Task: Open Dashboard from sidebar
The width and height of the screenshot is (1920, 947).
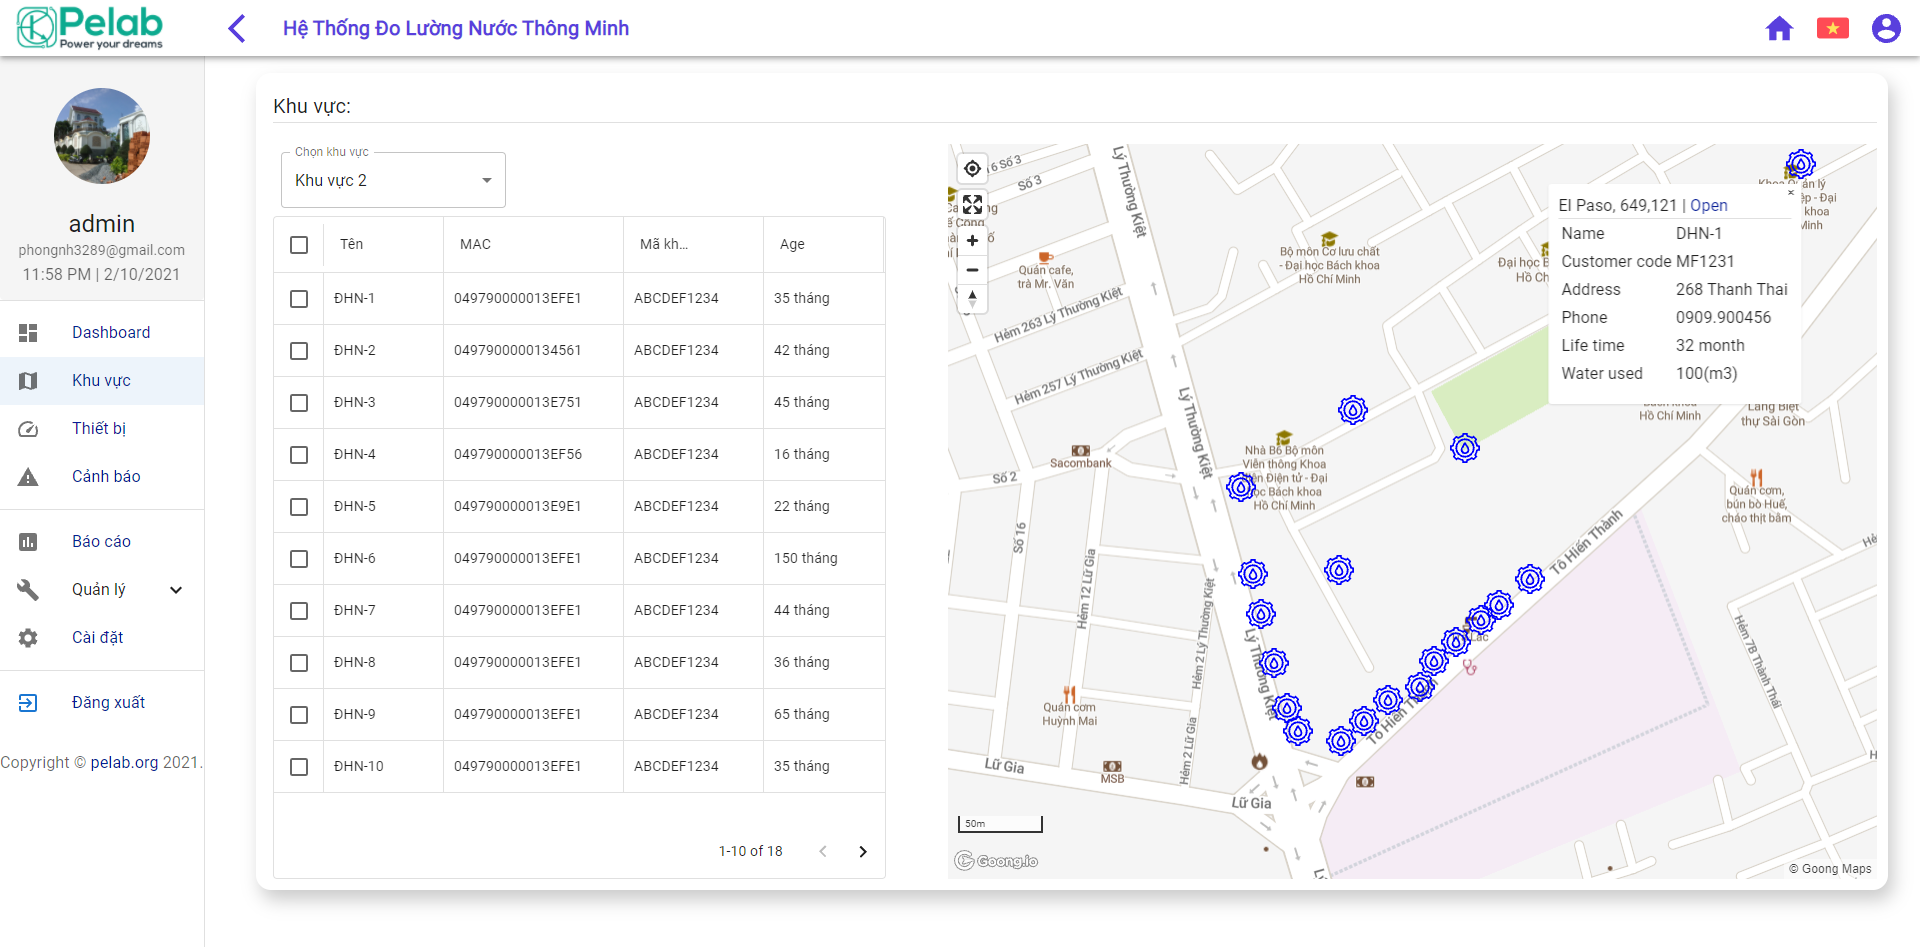Action: (110, 333)
